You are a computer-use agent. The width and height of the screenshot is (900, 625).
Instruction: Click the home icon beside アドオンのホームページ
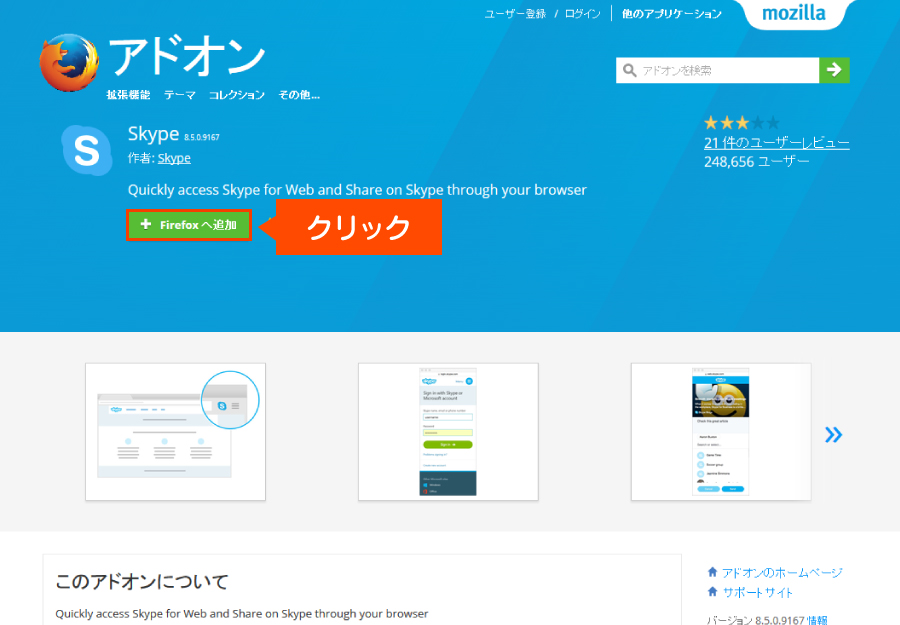point(711,572)
